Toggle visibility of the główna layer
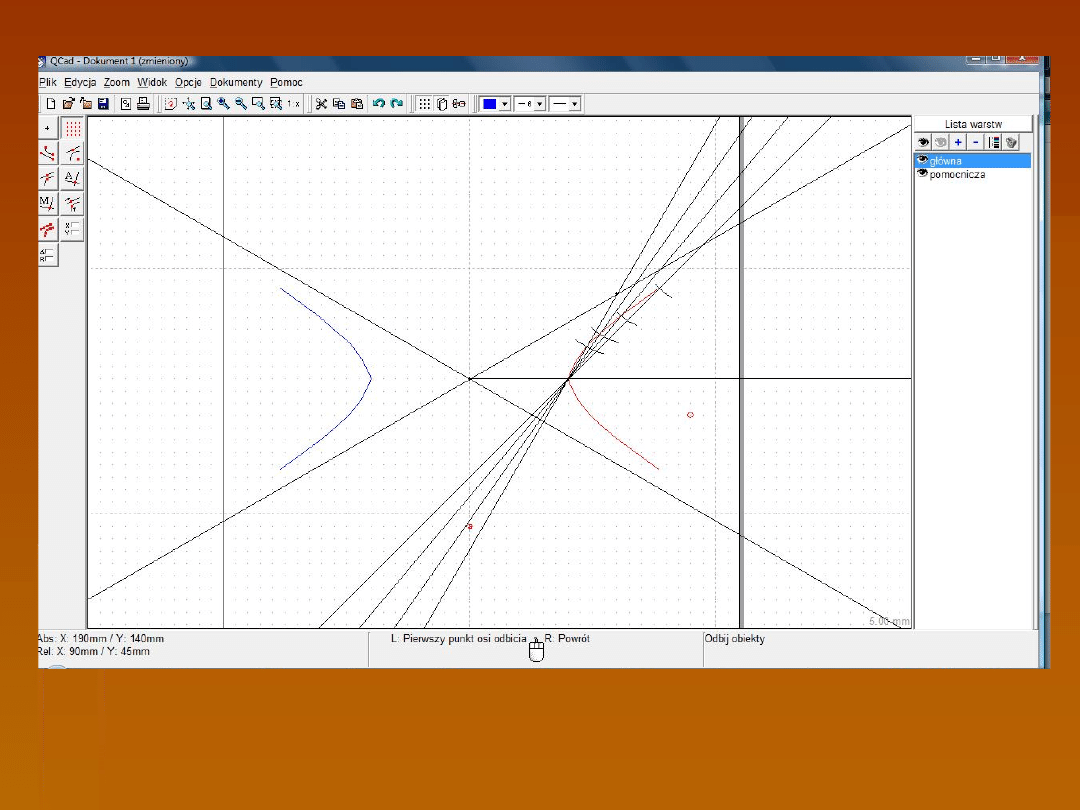Viewport: 1080px width, 810px height. (x=922, y=160)
